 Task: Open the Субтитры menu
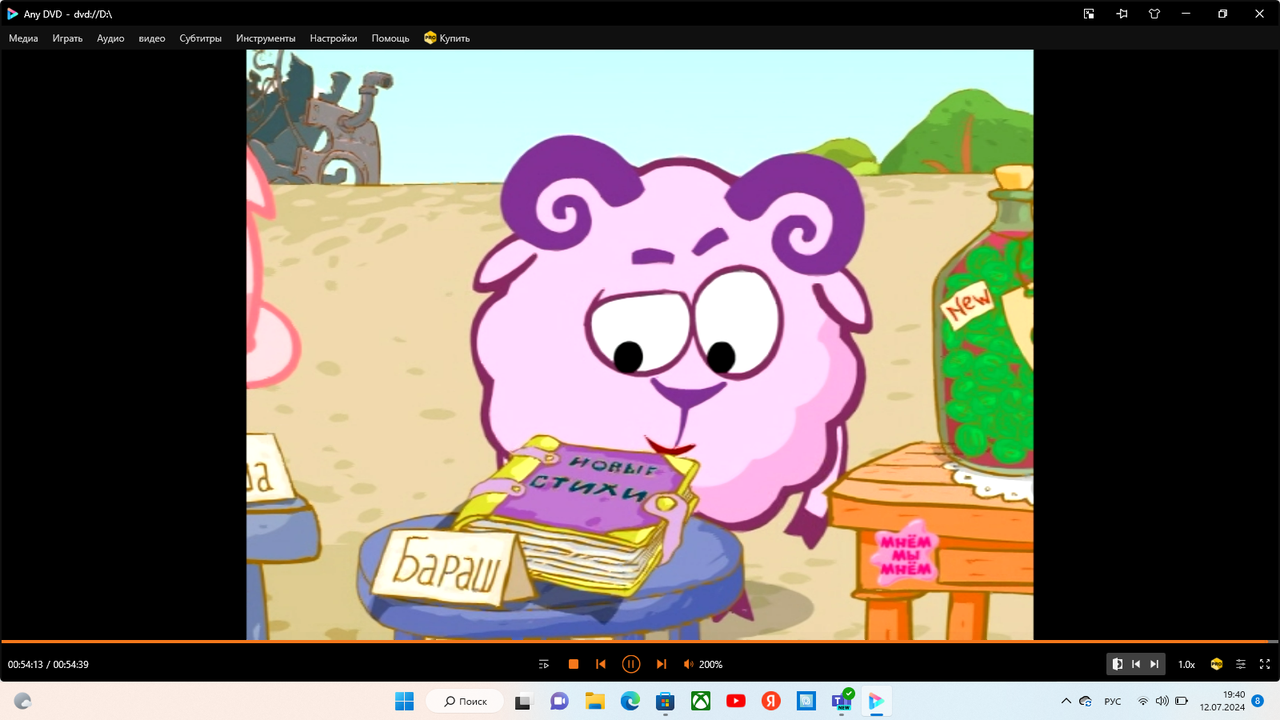pos(201,38)
